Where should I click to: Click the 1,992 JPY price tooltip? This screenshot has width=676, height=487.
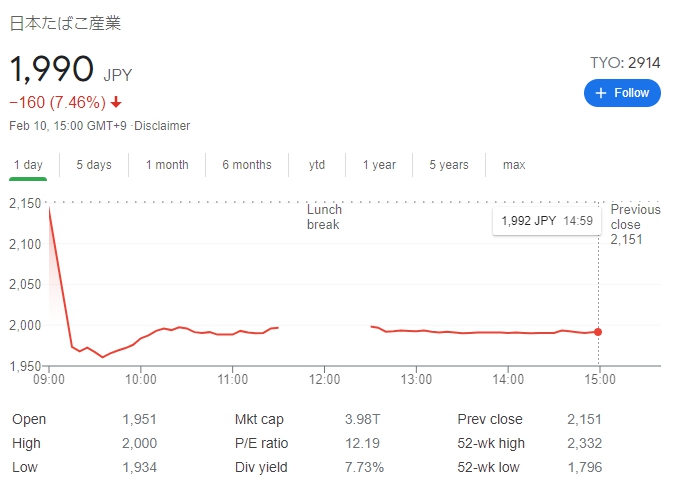[546, 221]
